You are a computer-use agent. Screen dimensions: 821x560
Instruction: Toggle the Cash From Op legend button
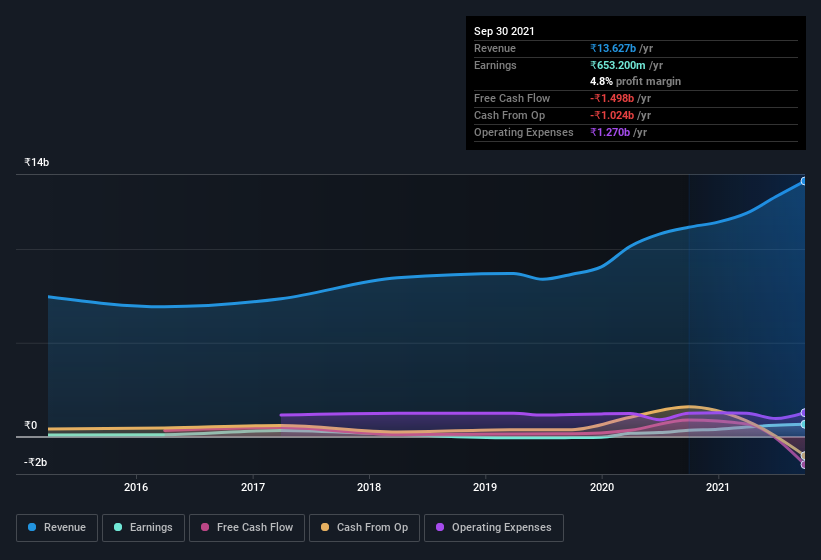tap(364, 528)
